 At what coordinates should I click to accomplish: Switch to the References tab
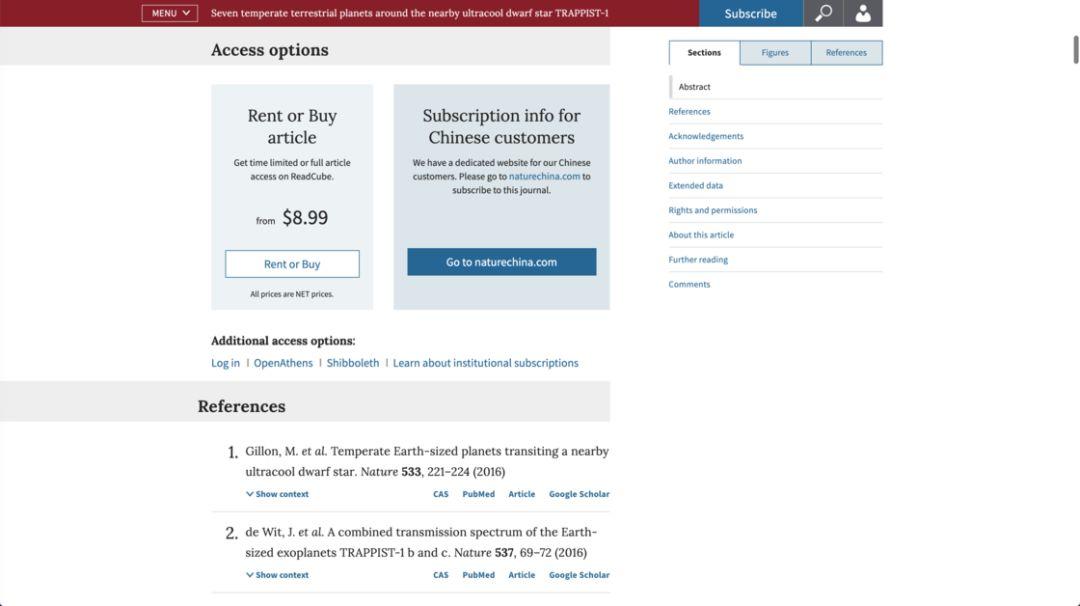[846, 52]
